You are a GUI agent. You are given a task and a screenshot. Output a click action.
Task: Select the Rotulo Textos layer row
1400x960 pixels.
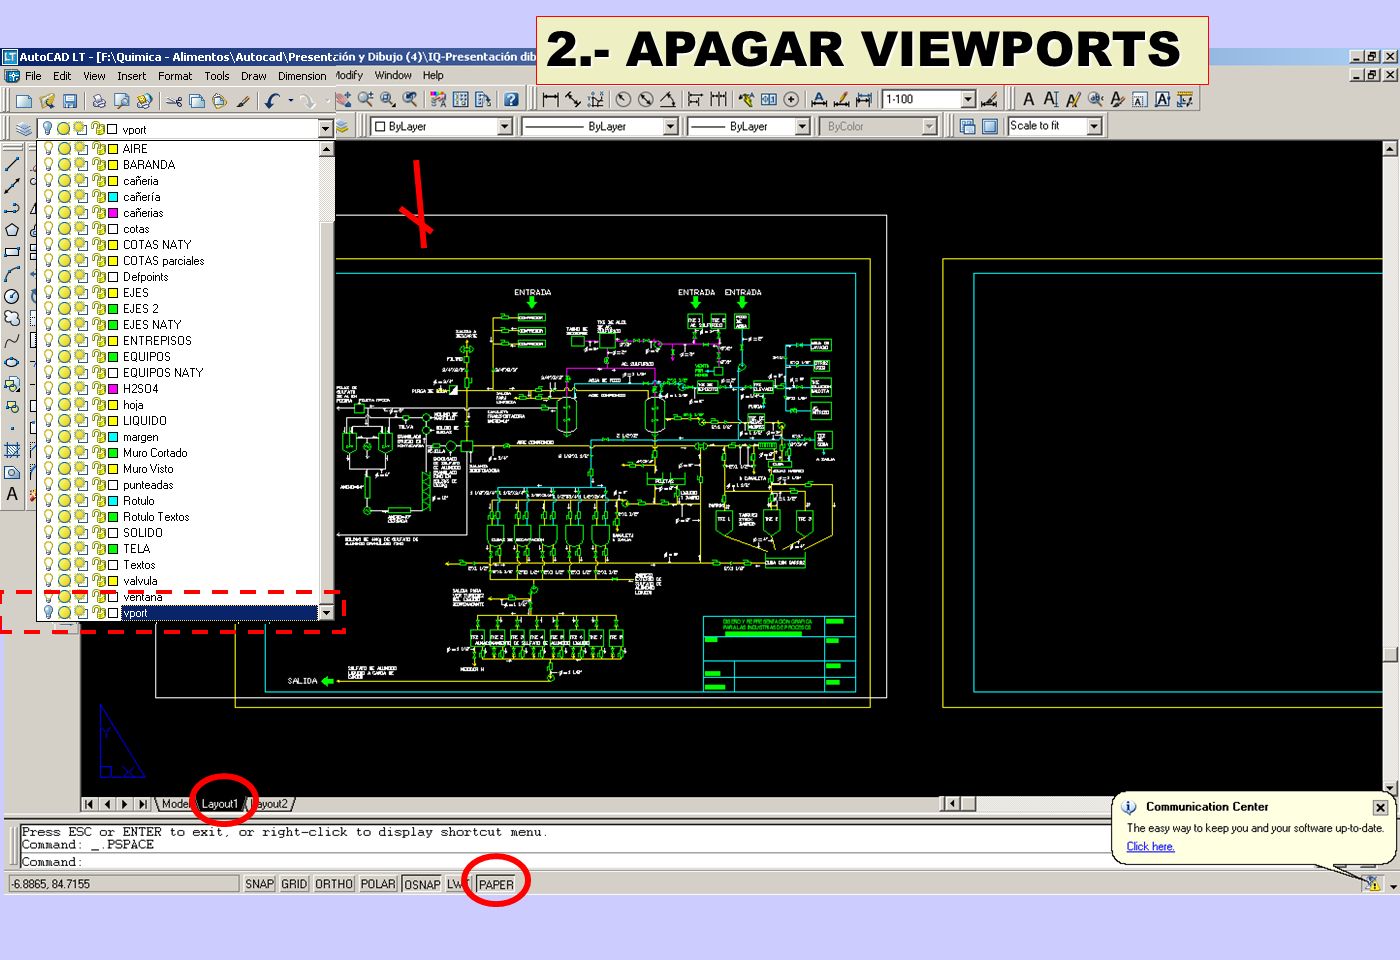coord(179,516)
